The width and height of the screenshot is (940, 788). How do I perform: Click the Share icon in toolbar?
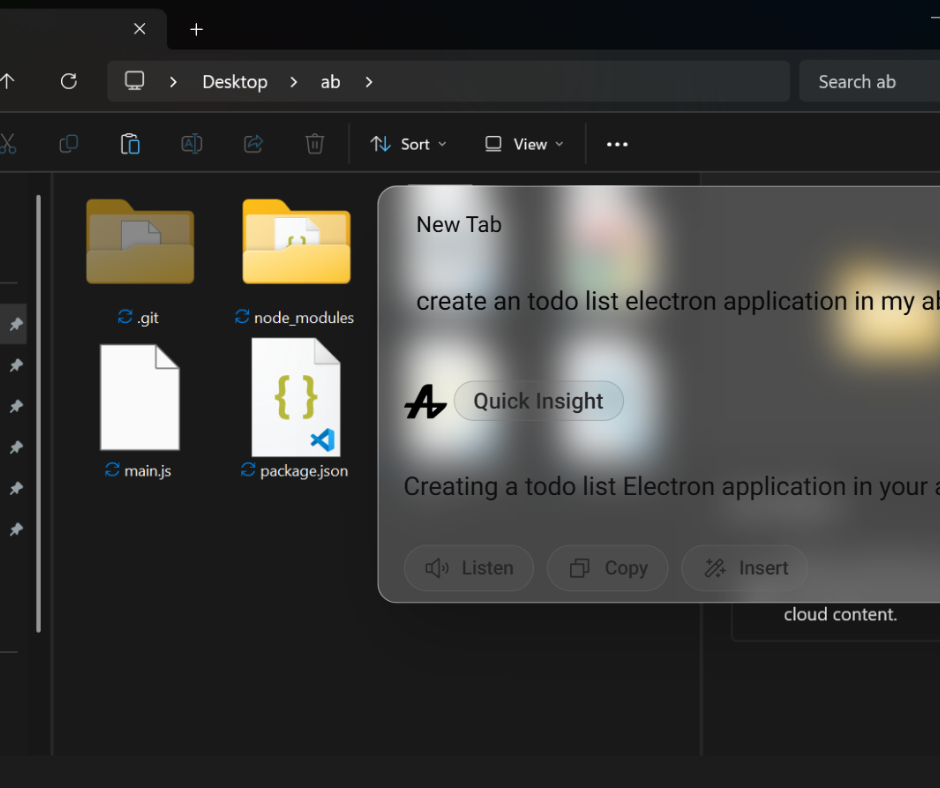(x=253, y=144)
